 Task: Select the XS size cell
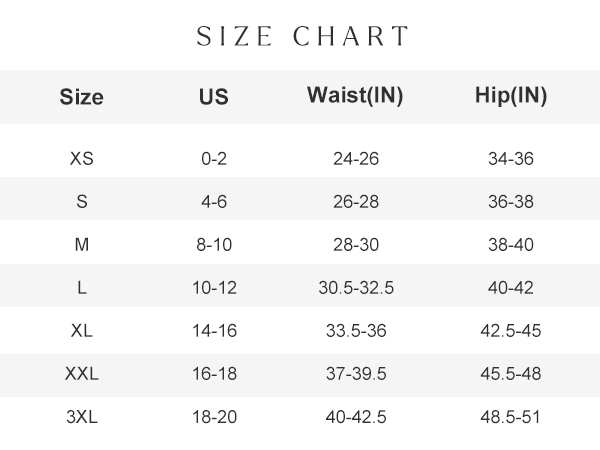click(x=82, y=158)
